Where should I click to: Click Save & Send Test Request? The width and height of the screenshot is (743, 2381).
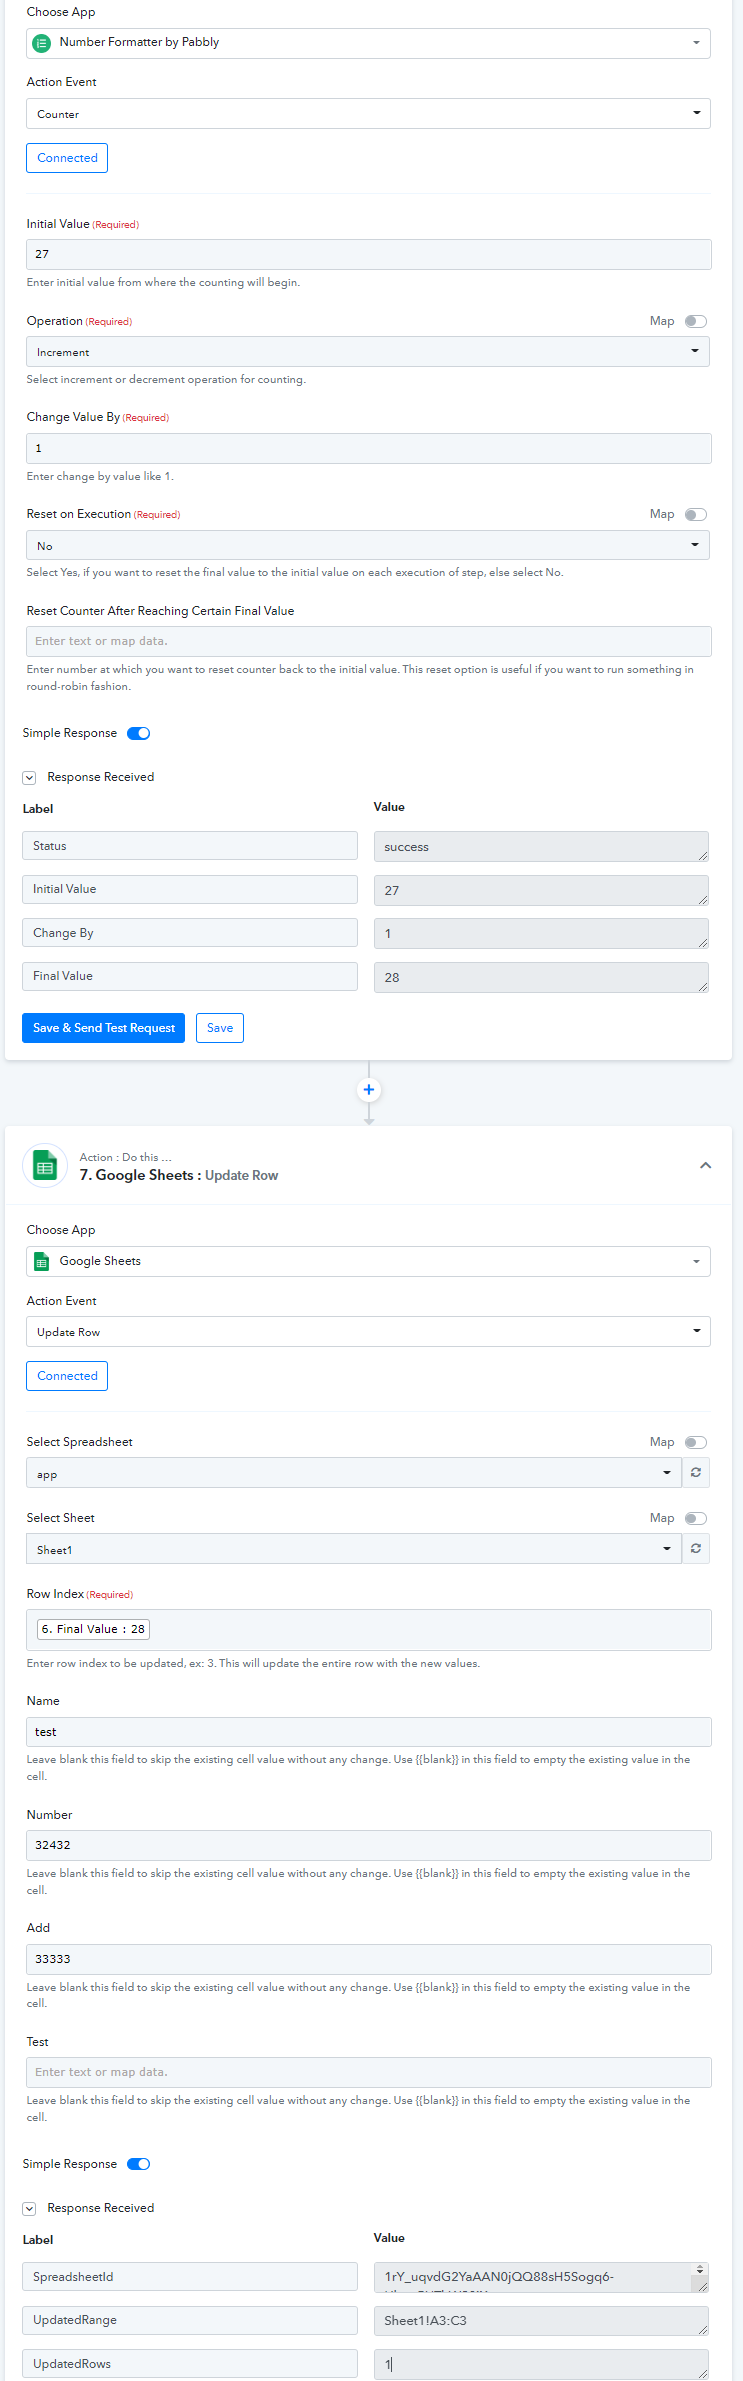103,1028
